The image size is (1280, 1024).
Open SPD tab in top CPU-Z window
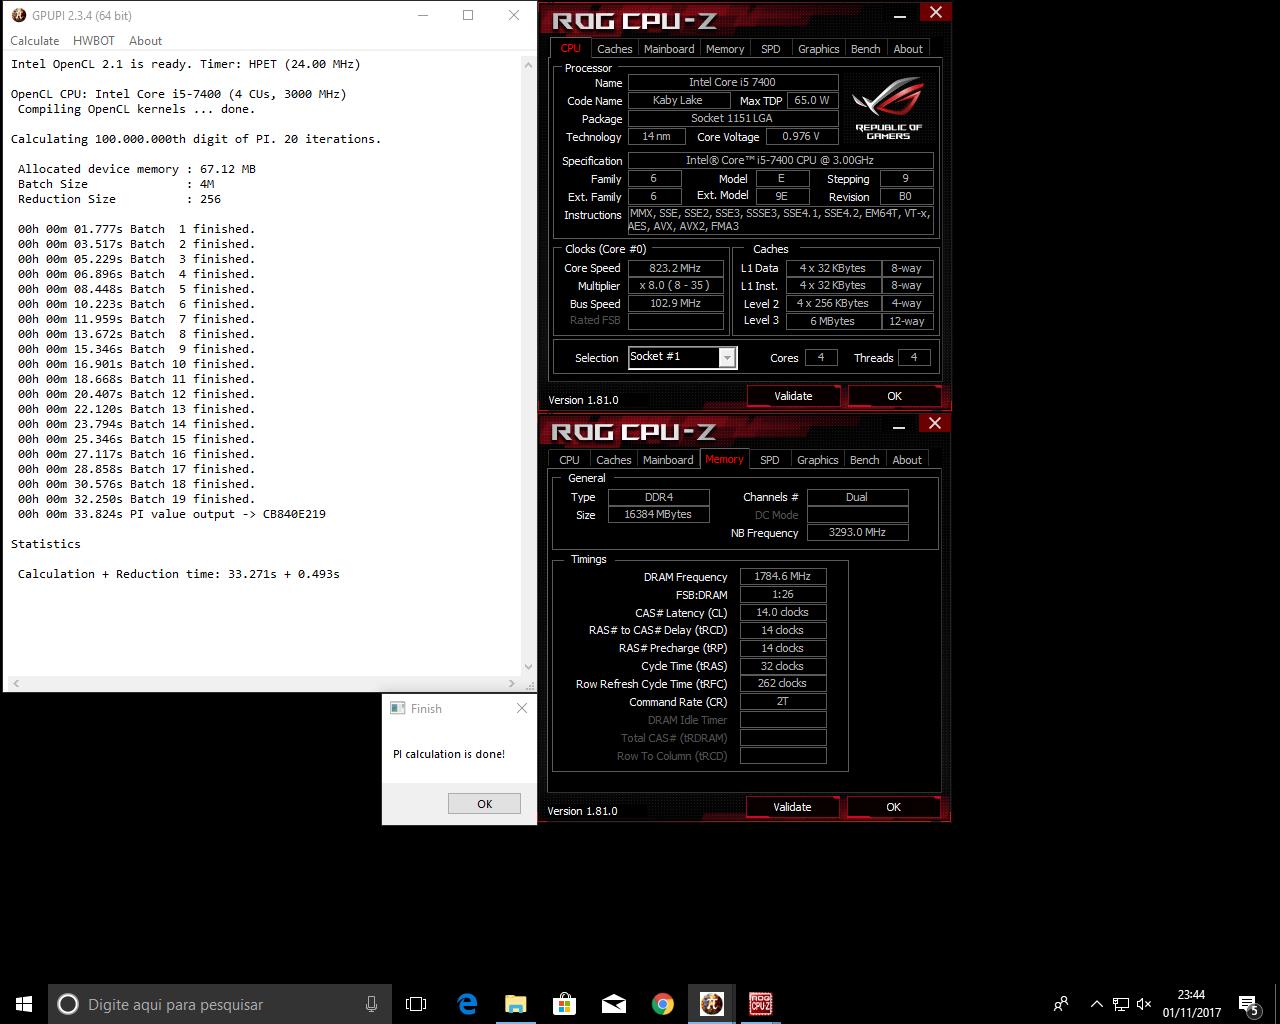770,49
